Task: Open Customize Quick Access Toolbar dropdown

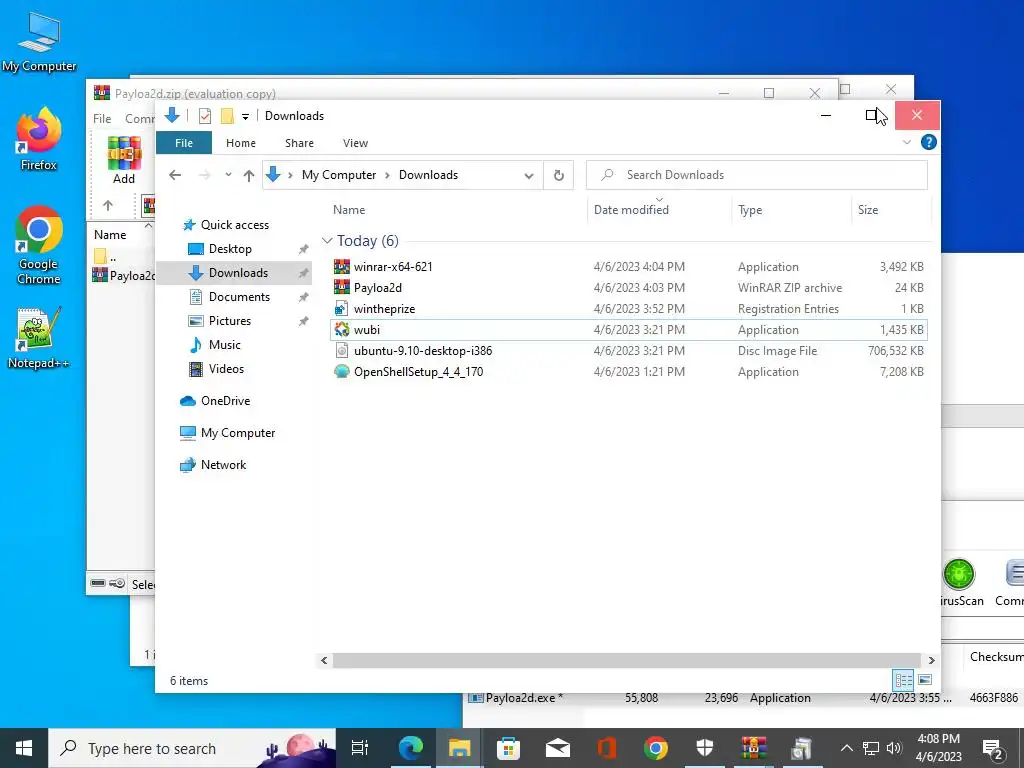Action: click(x=246, y=116)
